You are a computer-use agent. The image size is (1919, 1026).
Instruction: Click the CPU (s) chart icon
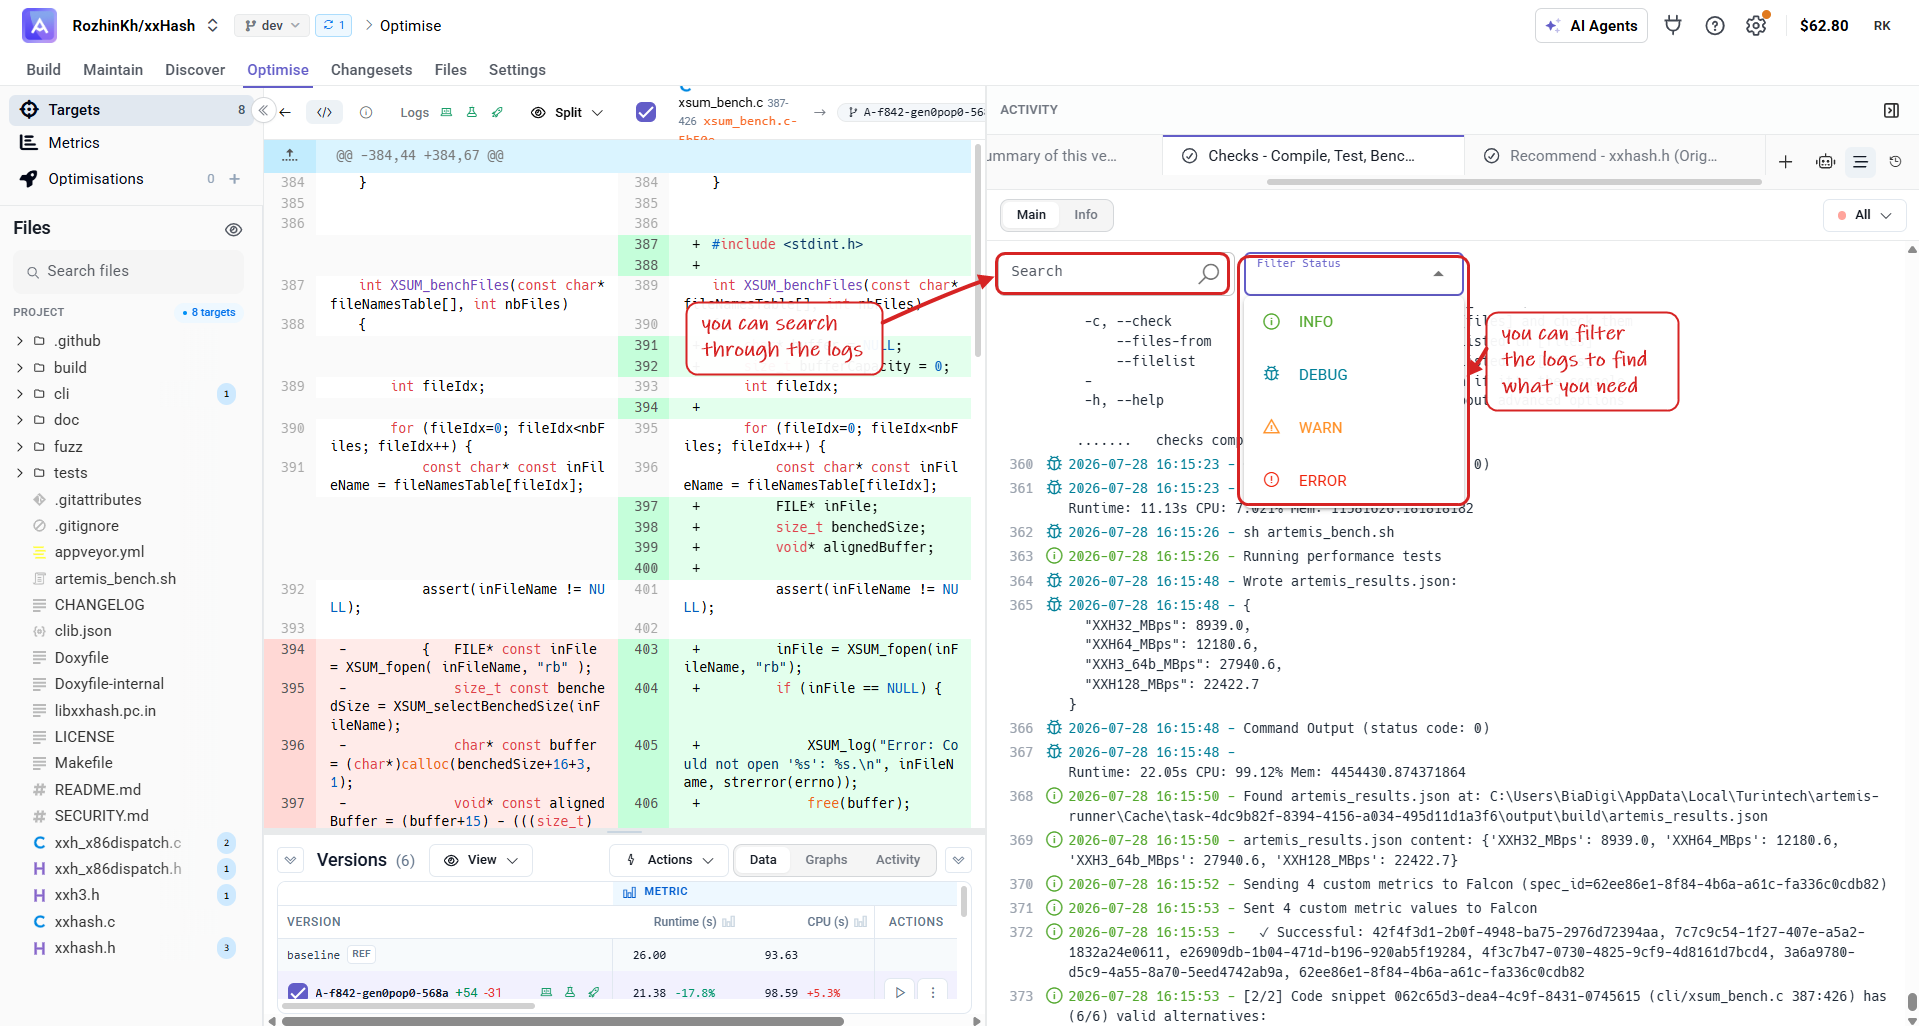click(x=860, y=922)
